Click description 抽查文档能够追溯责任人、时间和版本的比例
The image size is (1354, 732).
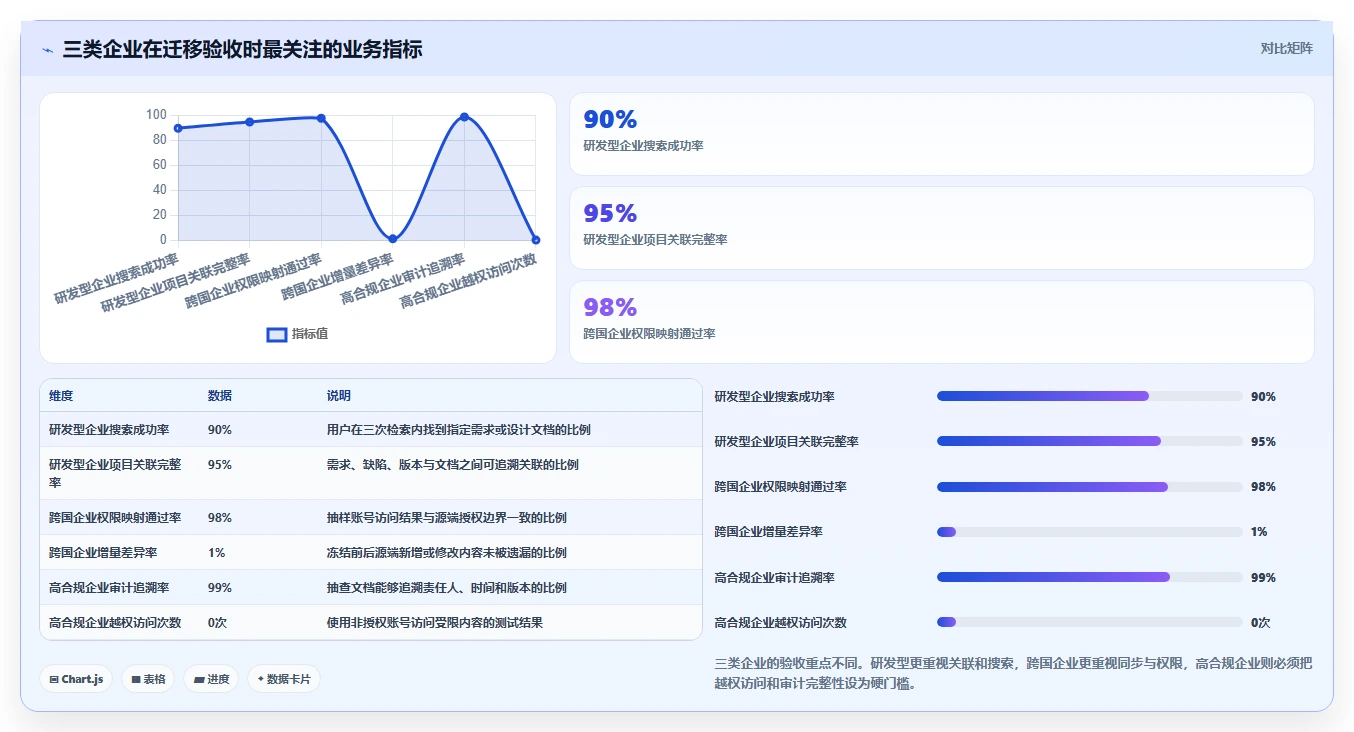click(x=447, y=588)
